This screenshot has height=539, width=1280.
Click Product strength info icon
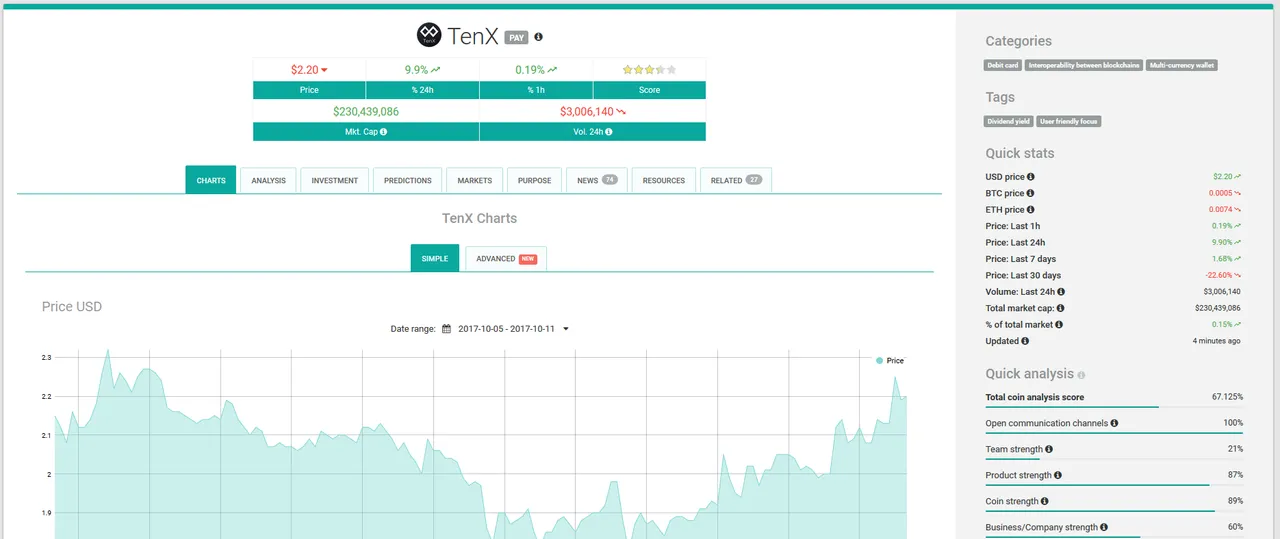tap(1058, 475)
